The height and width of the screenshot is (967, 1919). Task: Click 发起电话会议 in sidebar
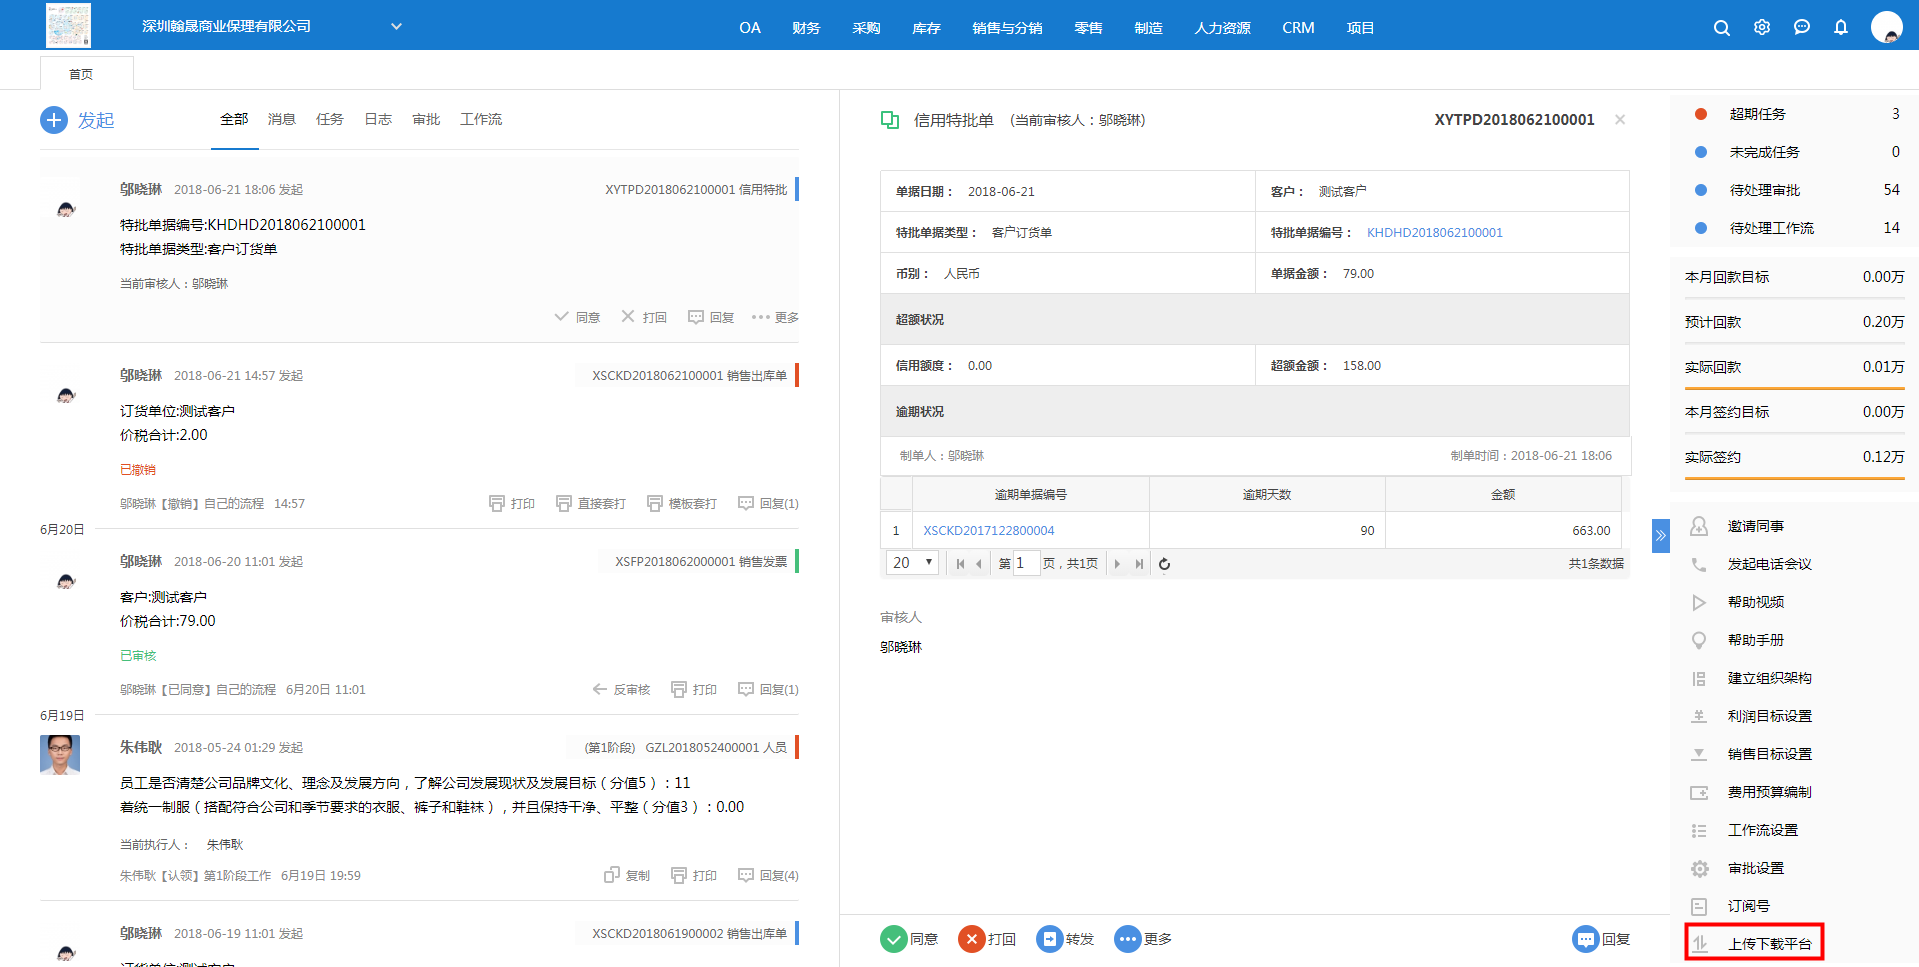pos(1769,564)
